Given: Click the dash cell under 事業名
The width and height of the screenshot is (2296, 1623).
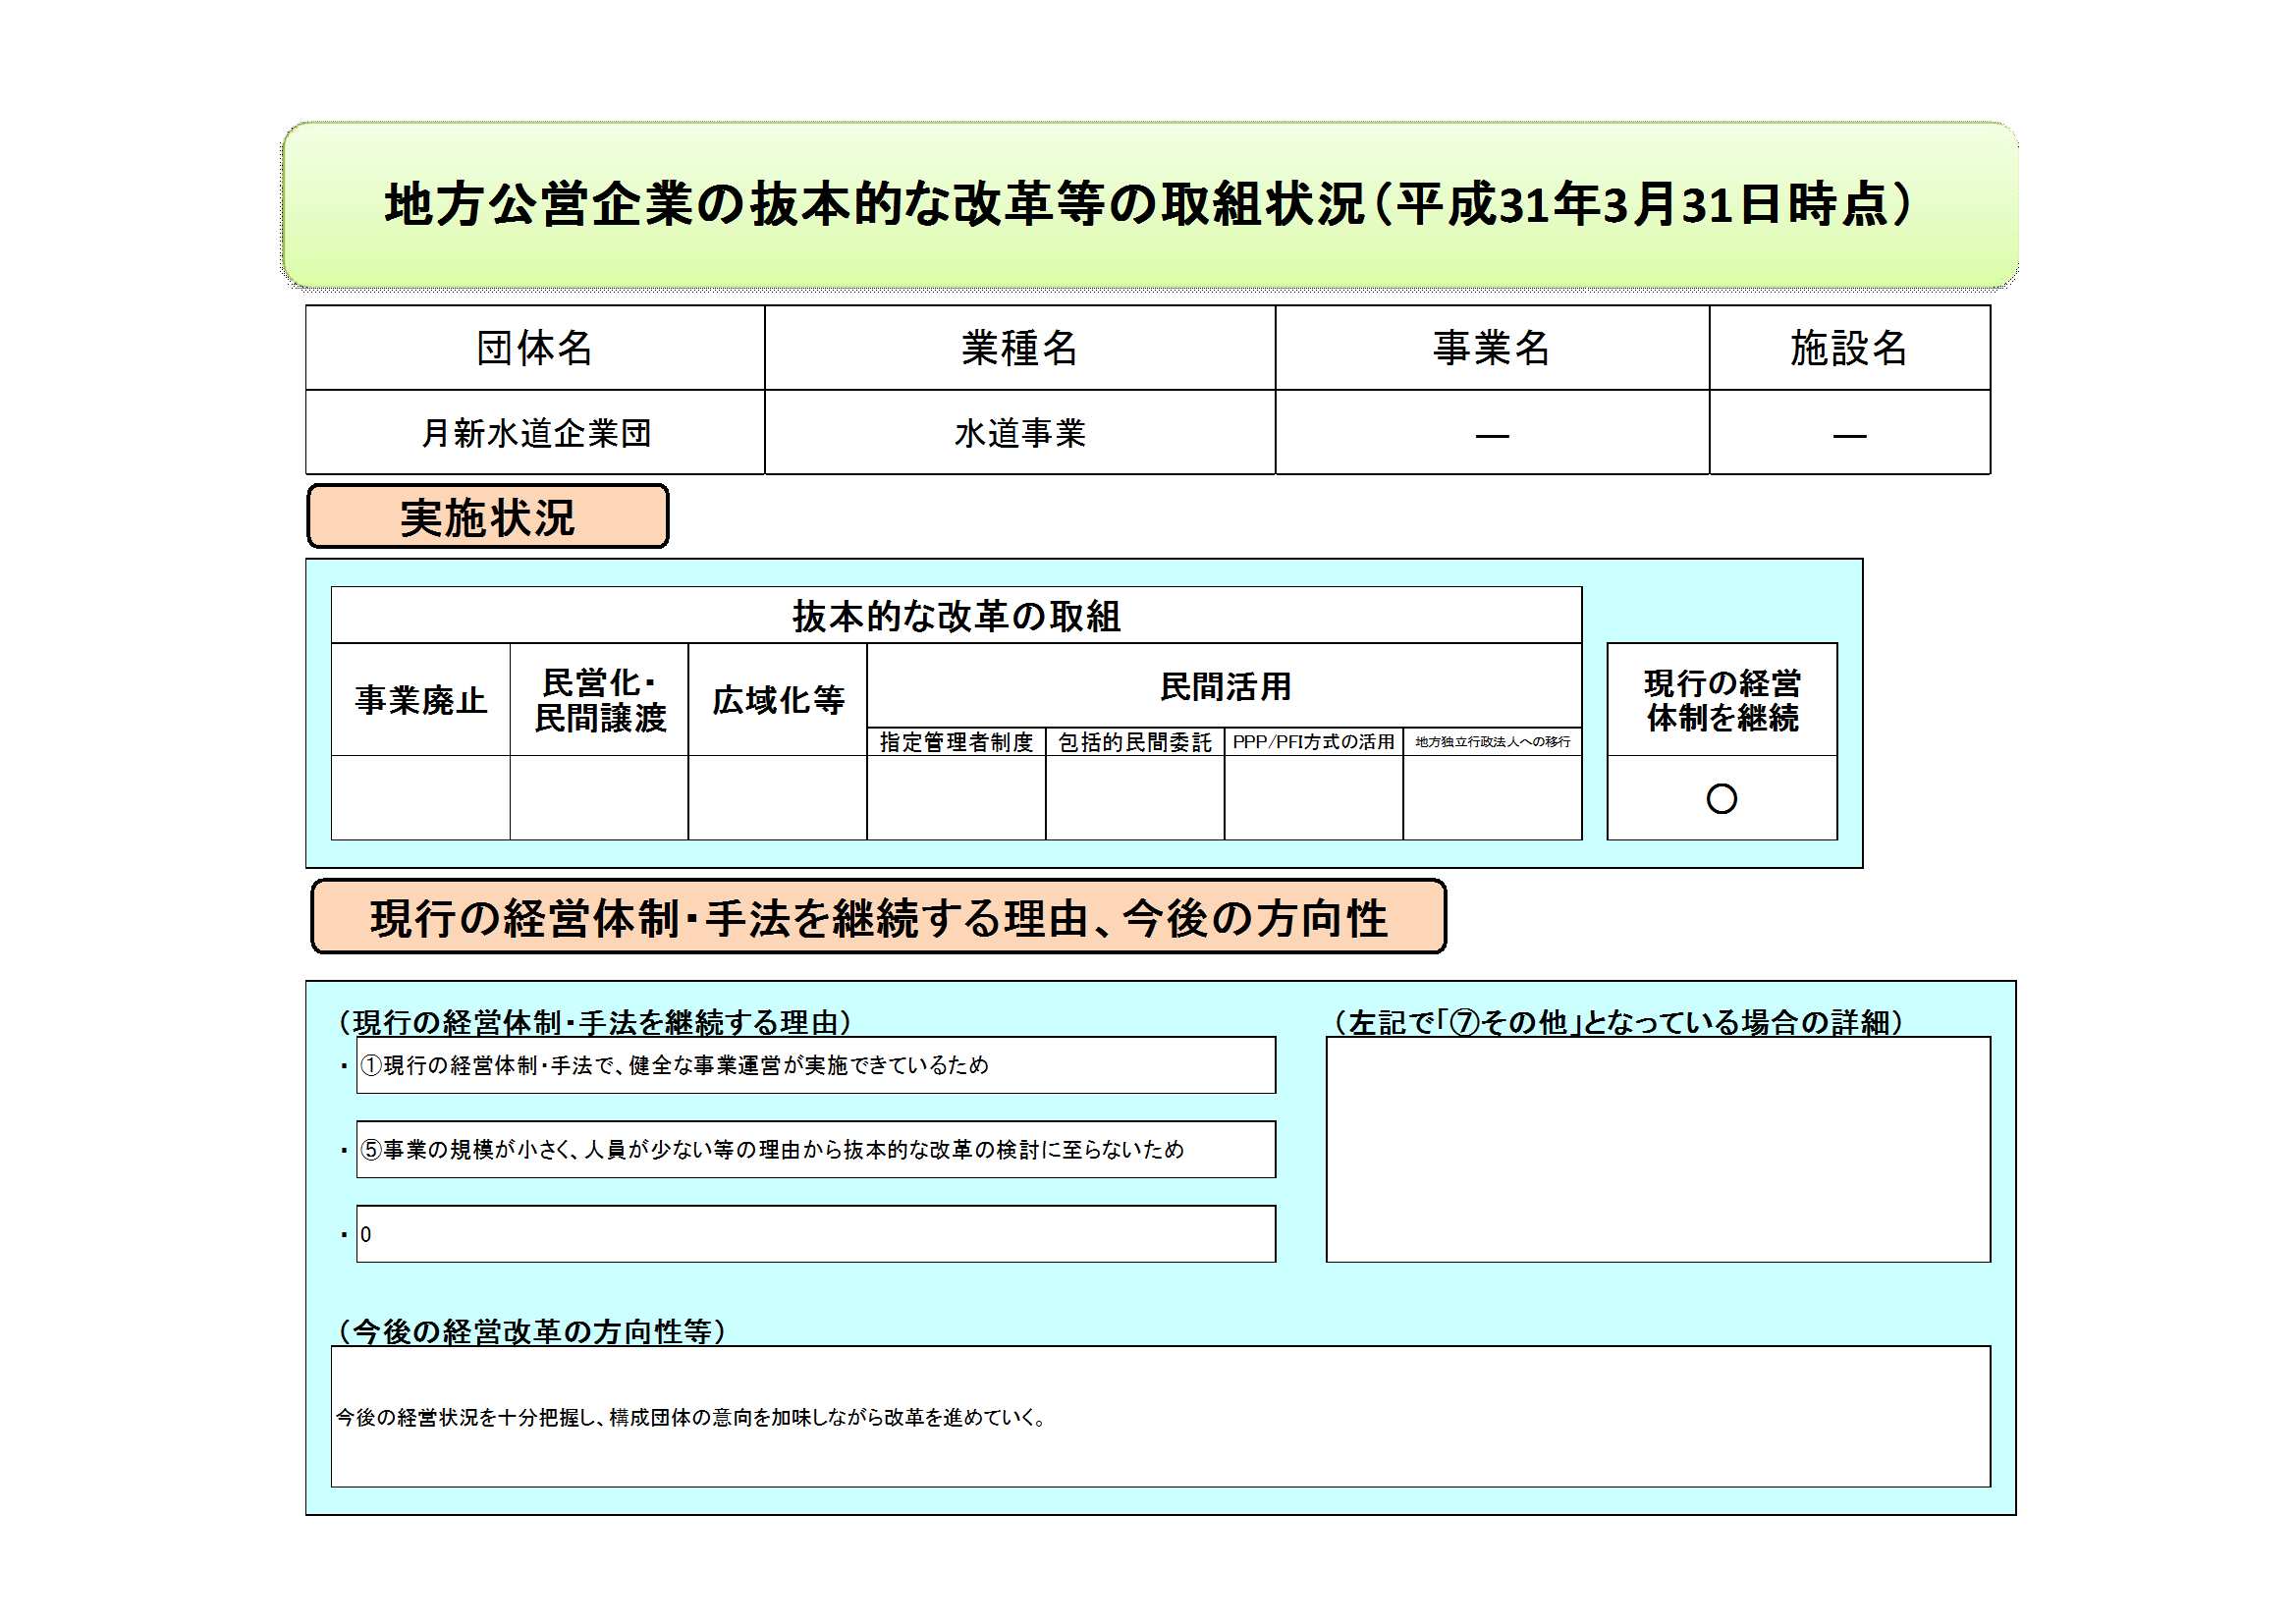Looking at the screenshot, I should [x=1492, y=433].
